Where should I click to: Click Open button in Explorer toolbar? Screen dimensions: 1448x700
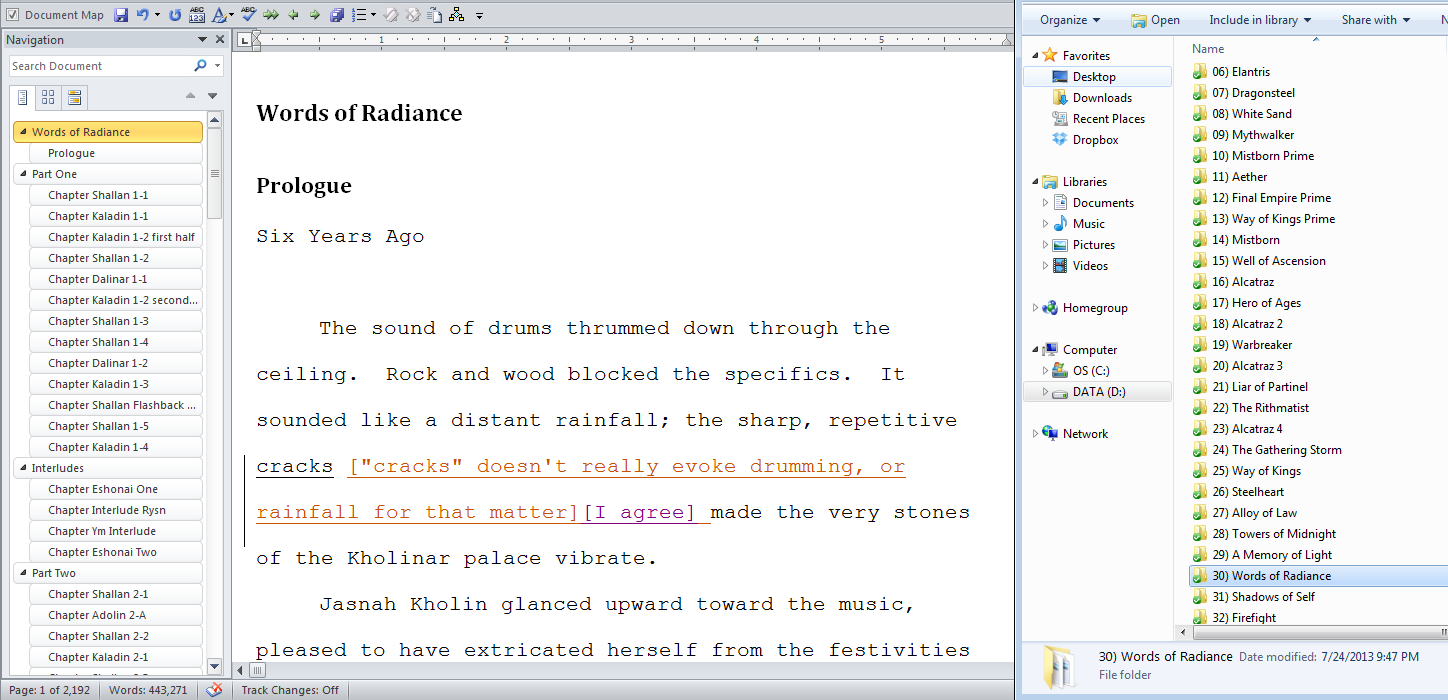[x=1155, y=20]
